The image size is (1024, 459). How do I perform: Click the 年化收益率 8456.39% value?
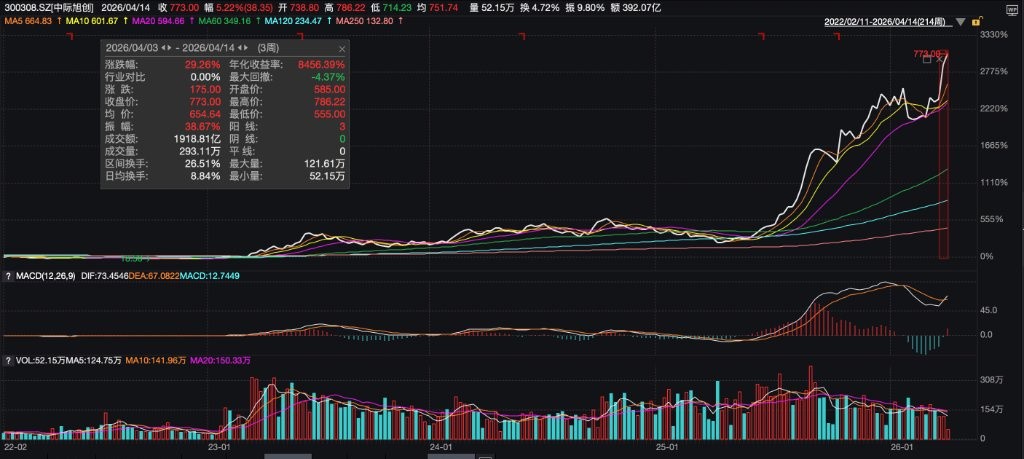322,65
